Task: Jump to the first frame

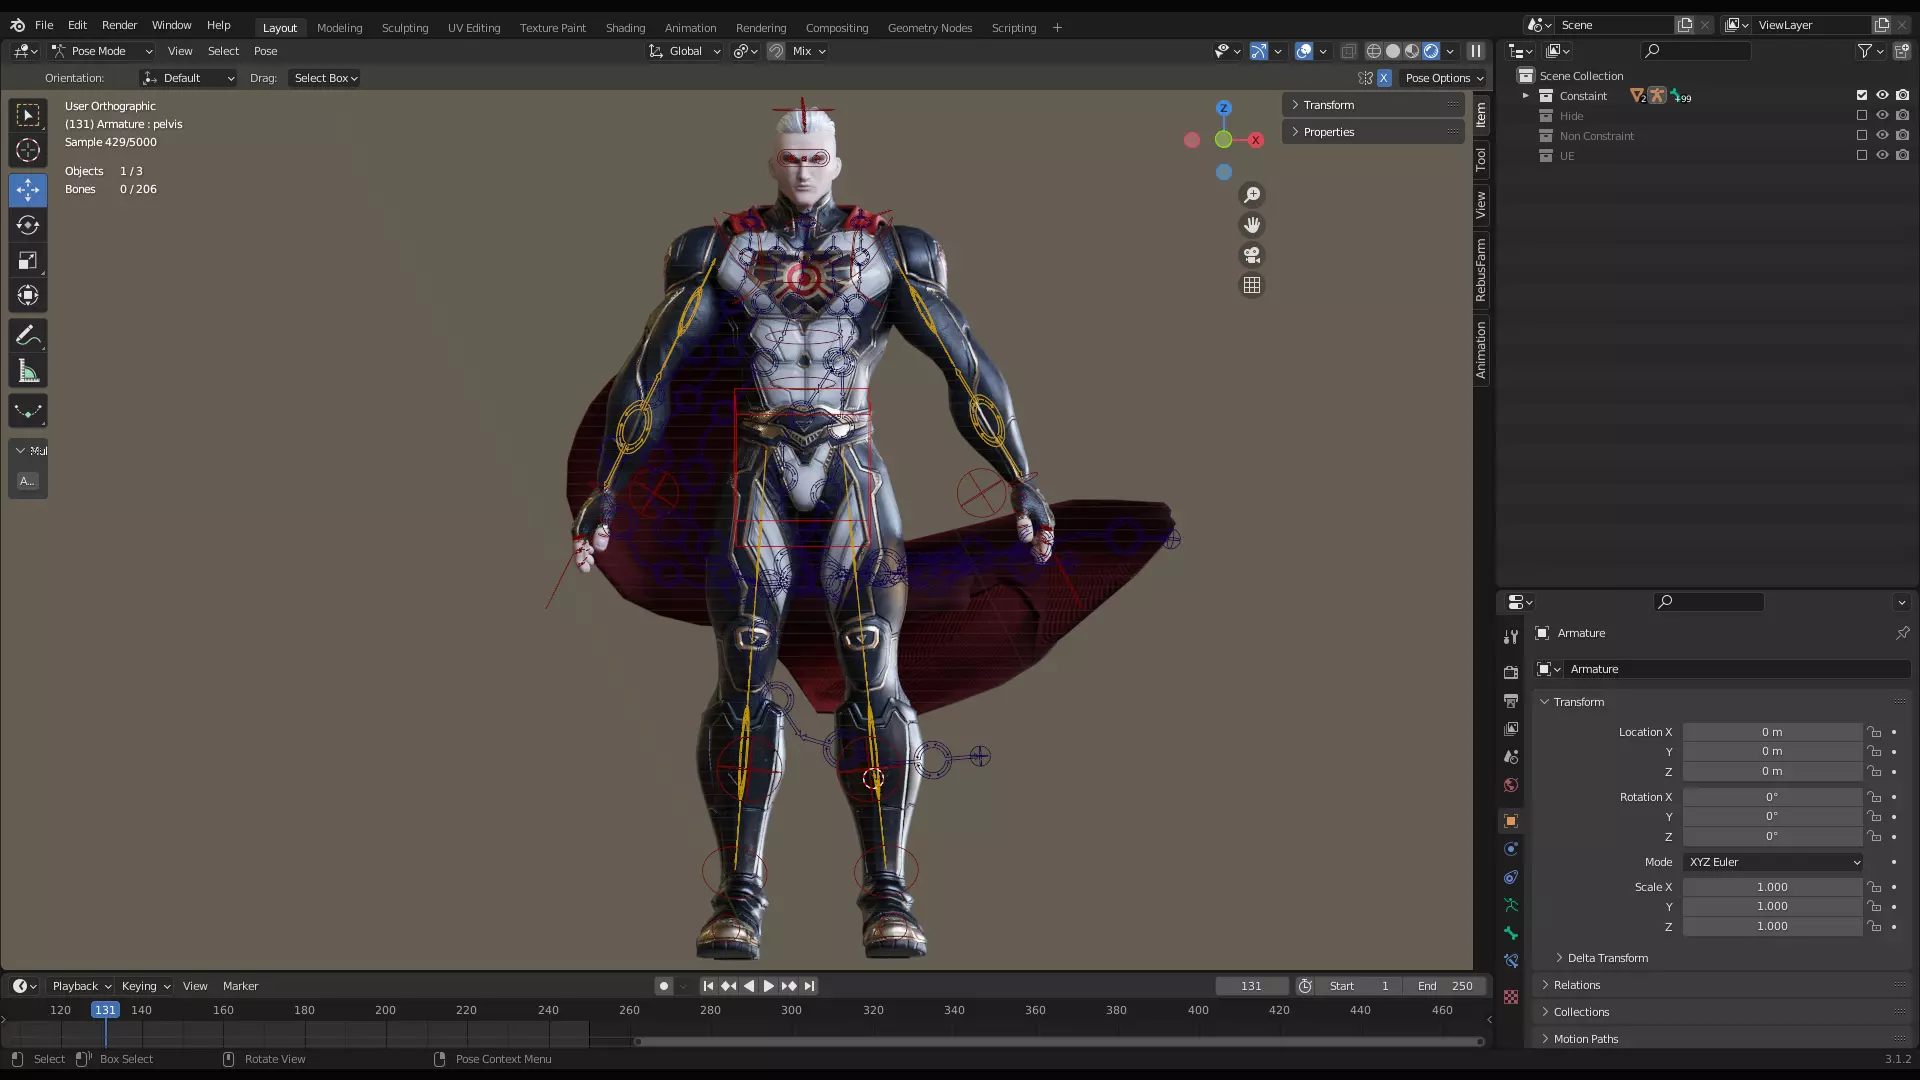Action: tap(708, 986)
